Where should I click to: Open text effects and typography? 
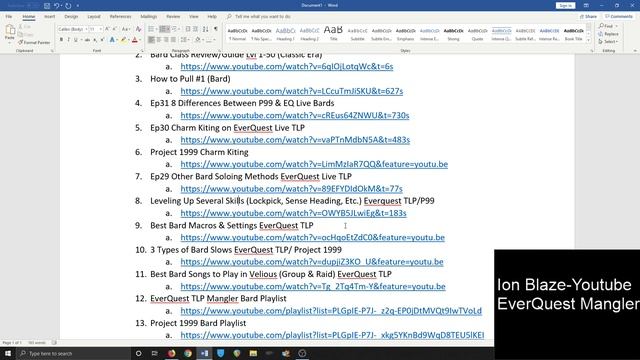pos(112,40)
